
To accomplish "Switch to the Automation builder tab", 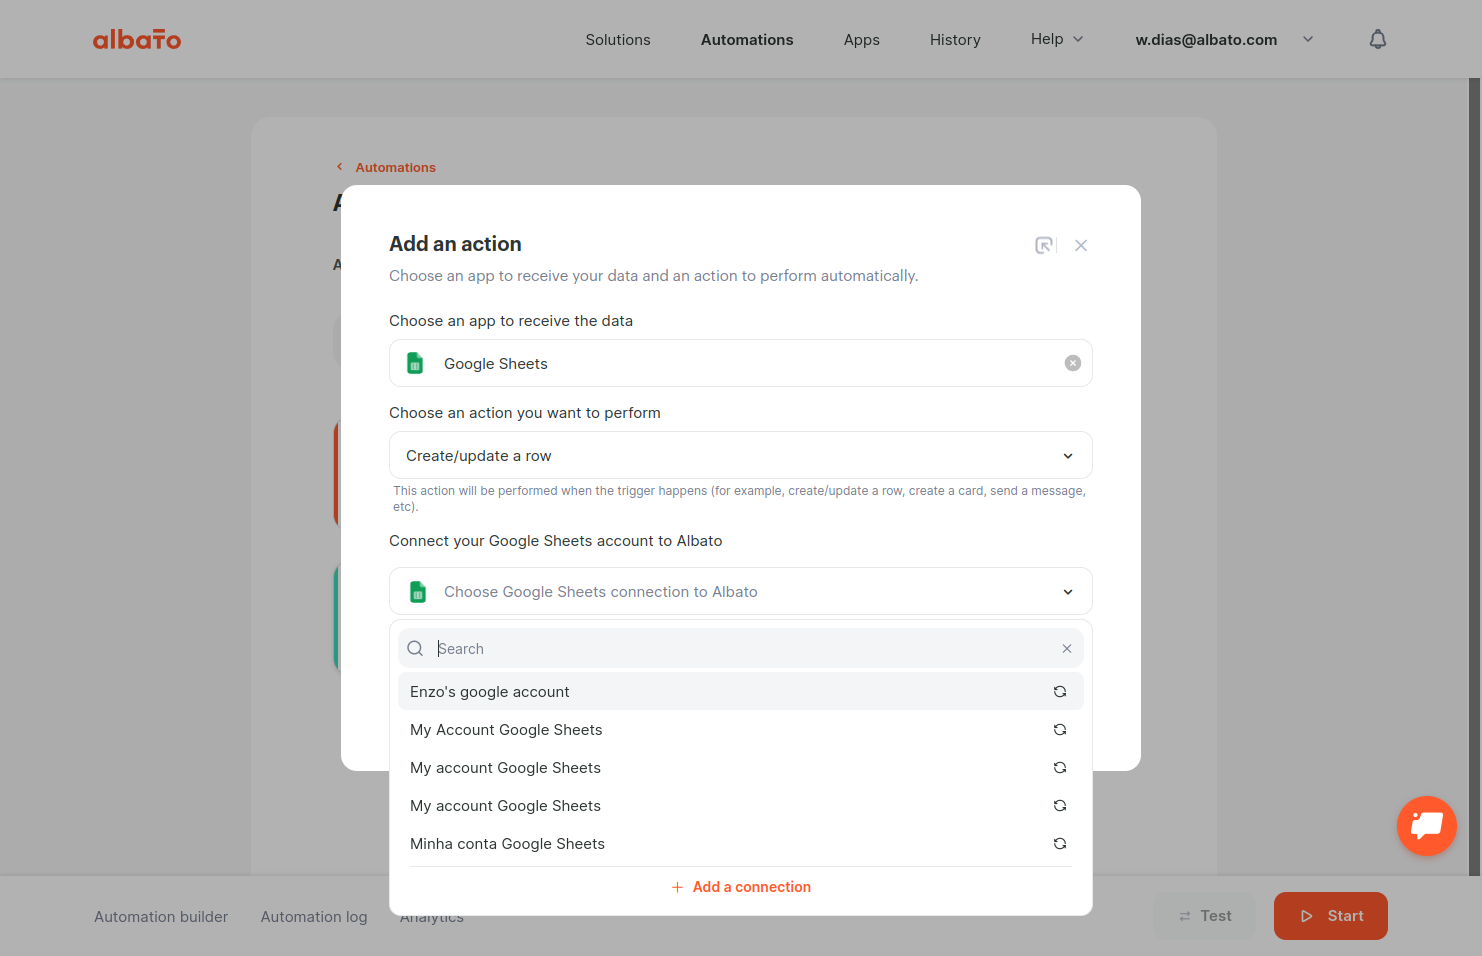I will [161, 917].
